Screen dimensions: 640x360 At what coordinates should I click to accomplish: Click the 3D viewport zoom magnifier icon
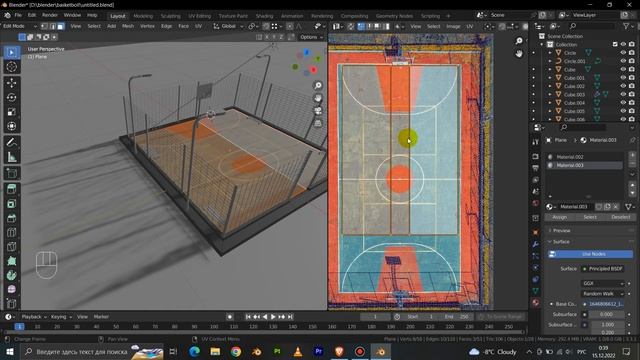click(318, 85)
